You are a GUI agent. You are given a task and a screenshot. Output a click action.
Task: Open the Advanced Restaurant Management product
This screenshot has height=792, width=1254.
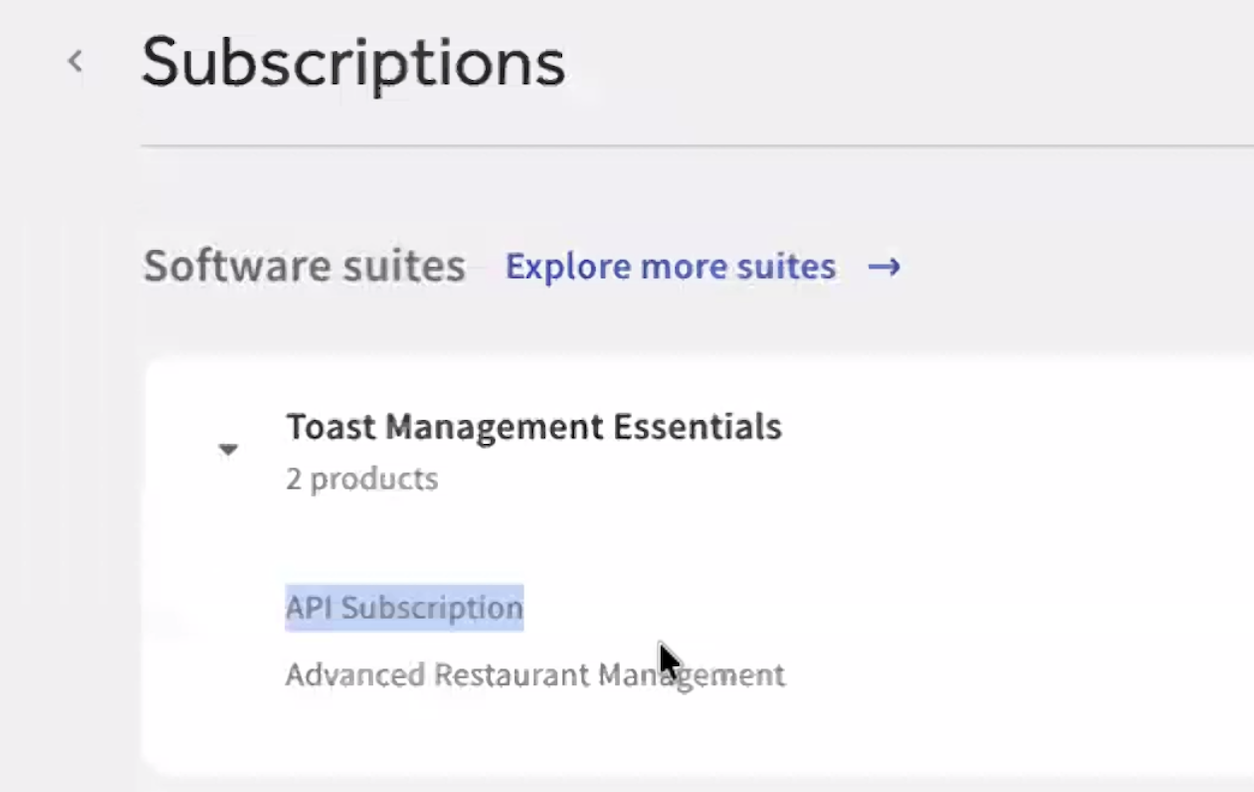click(534, 675)
